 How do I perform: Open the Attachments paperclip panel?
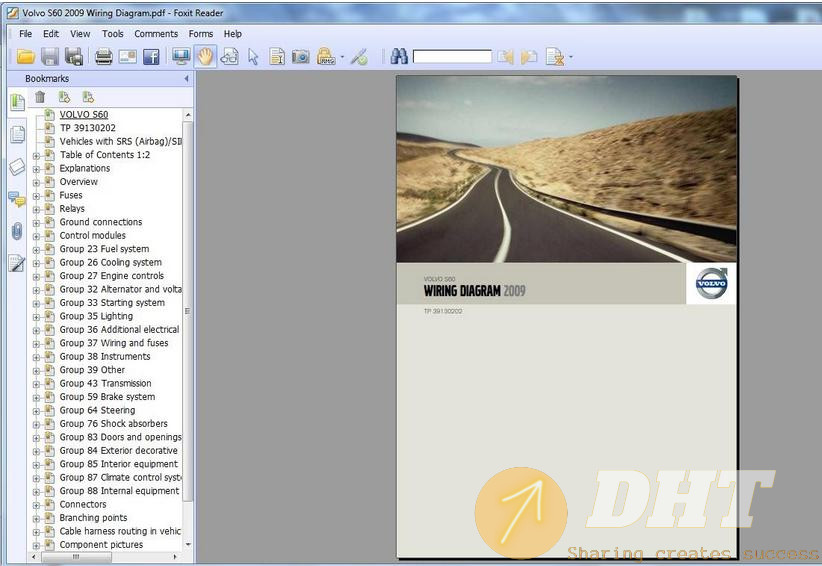(17, 231)
